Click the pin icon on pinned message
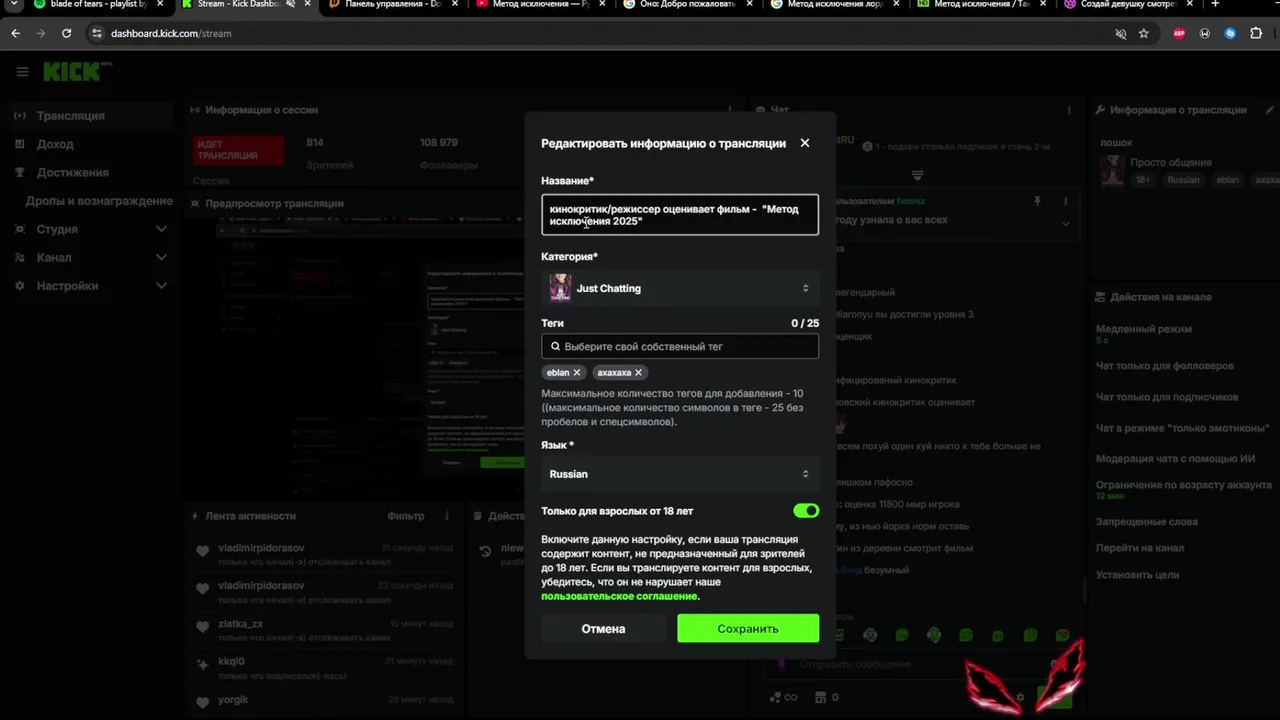The height and width of the screenshot is (720, 1280). [x=1037, y=201]
